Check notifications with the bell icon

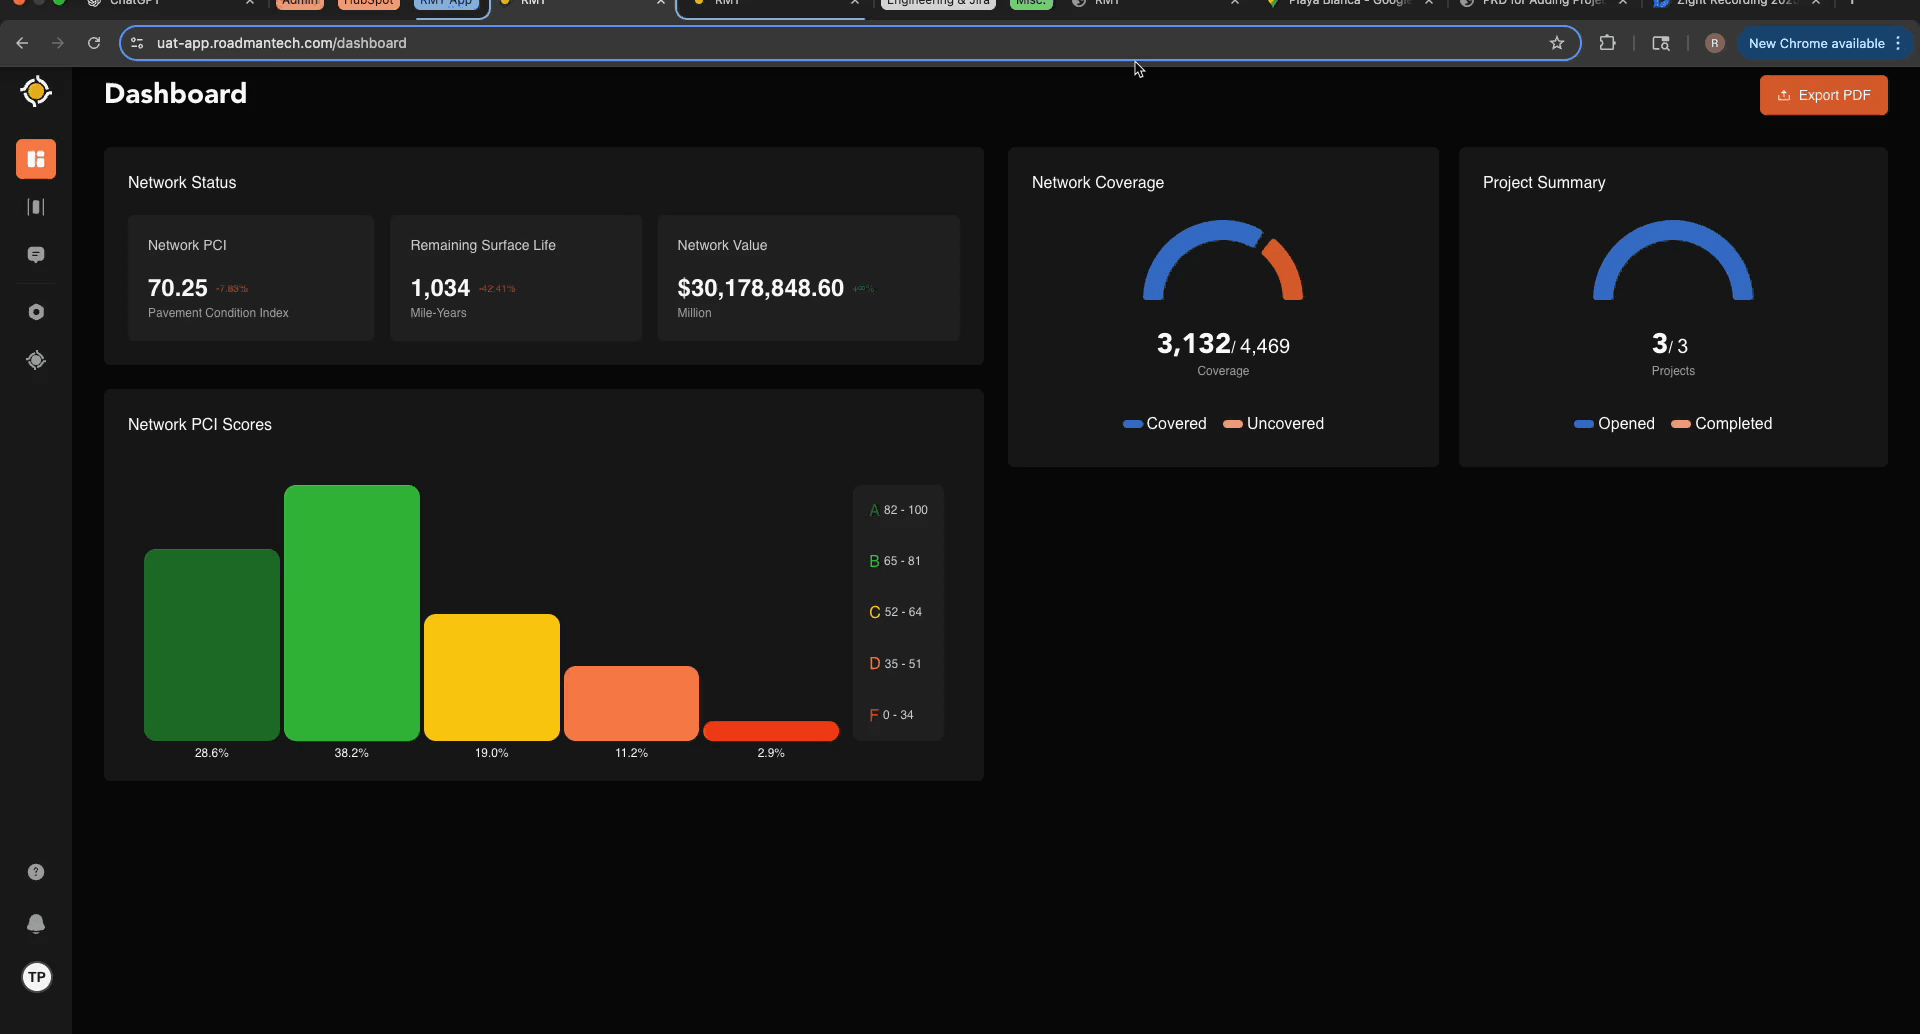[36, 924]
